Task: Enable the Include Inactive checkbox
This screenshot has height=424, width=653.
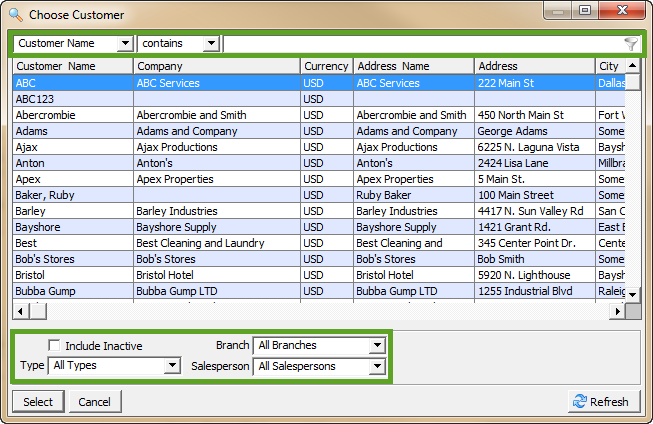Action: 55,346
